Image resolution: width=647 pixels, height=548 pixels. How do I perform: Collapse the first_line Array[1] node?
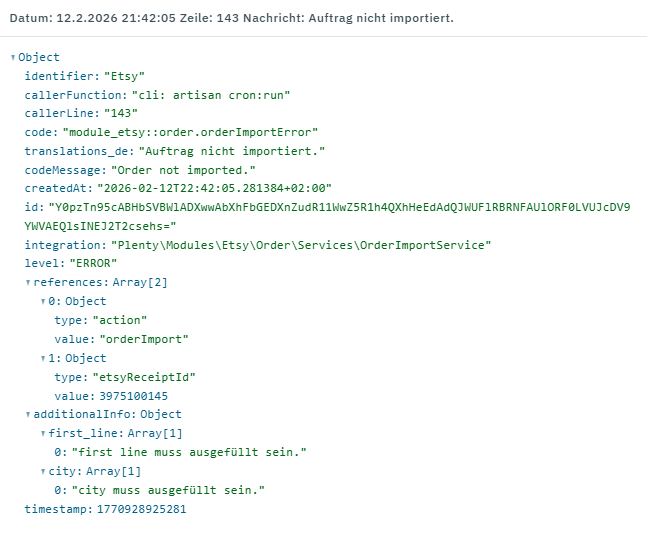pos(43,433)
